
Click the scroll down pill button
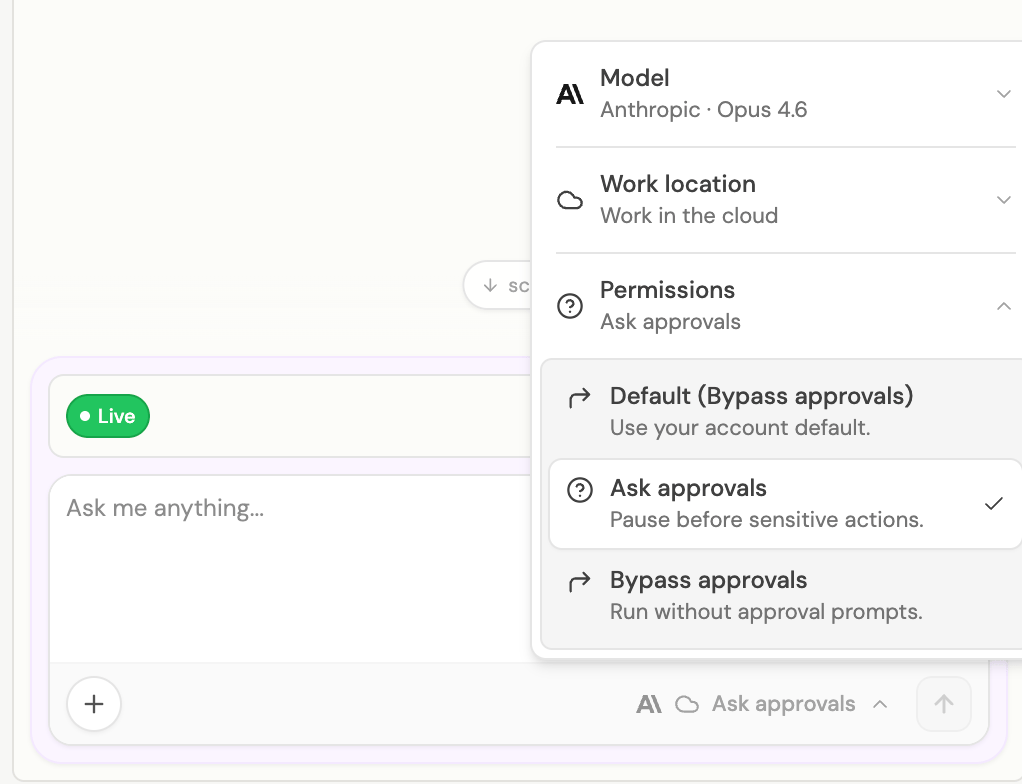click(498, 285)
